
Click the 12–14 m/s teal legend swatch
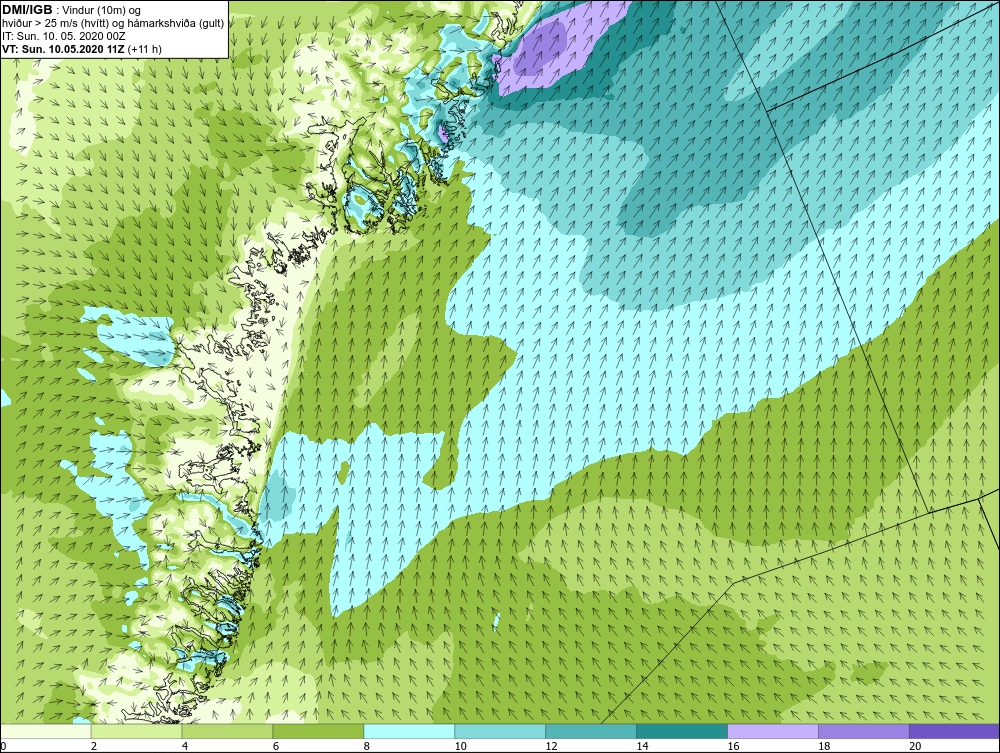click(x=591, y=731)
